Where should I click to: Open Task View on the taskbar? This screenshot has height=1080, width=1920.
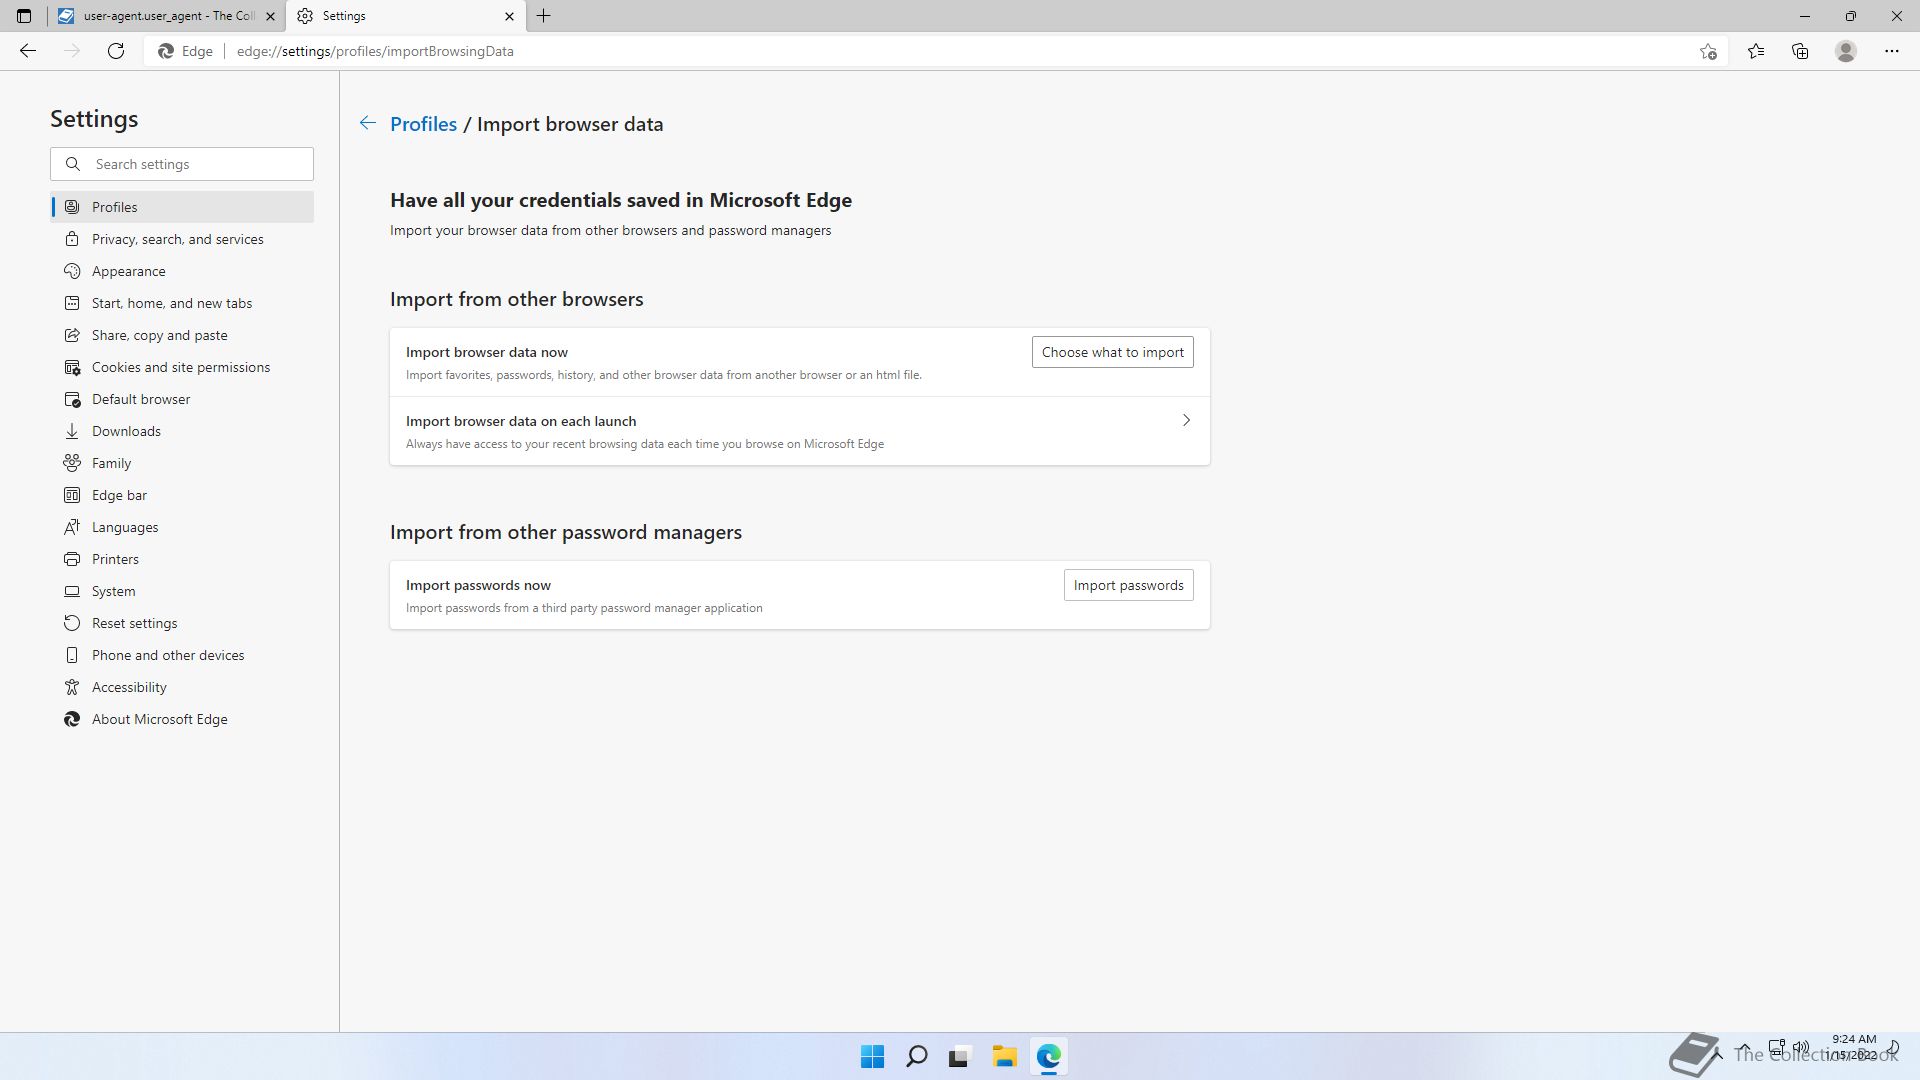click(x=960, y=1056)
